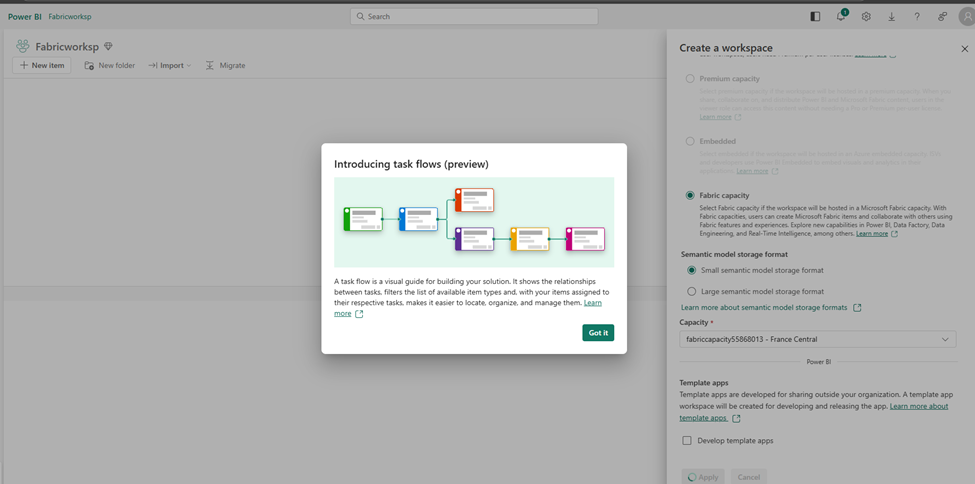Open the user account avatar
The image size is (975, 484).
click(965, 17)
